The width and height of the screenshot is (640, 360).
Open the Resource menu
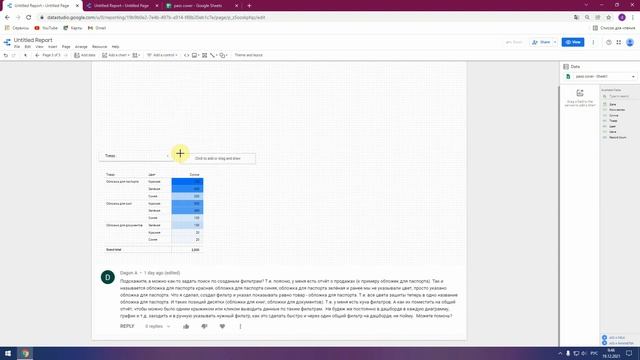[99, 47]
